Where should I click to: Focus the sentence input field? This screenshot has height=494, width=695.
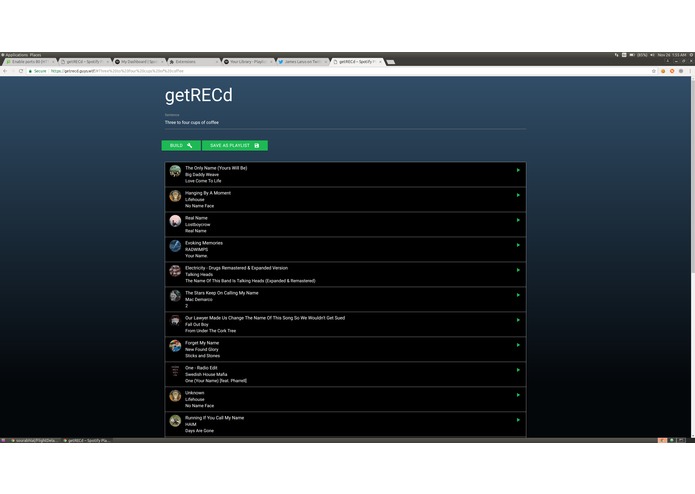tap(345, 123)
